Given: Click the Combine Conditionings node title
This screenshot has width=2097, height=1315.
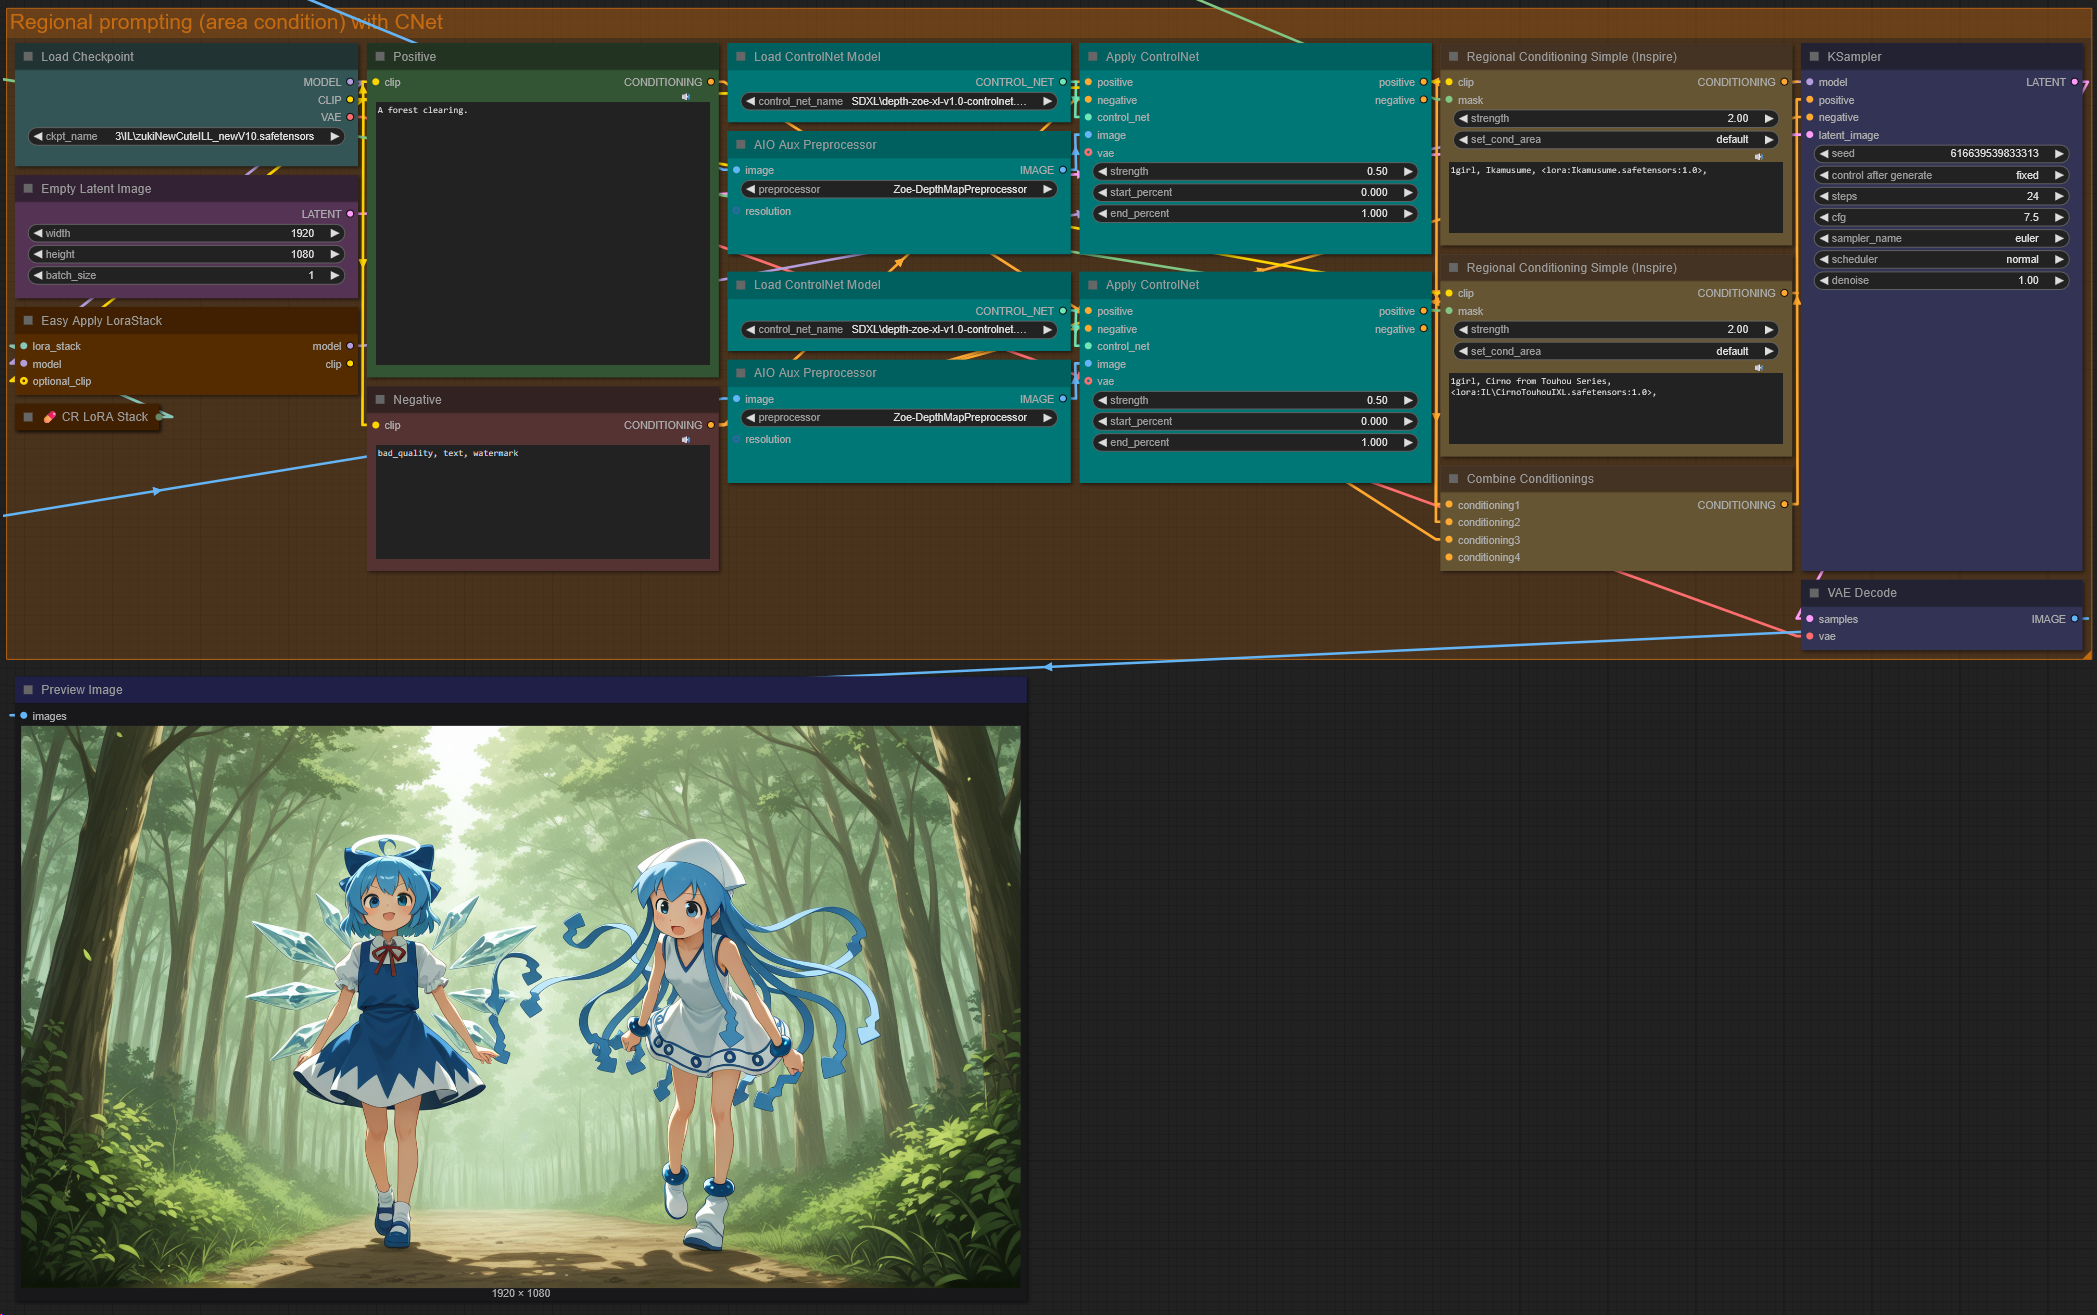Looking at the screenshot, I should (x=1529, y=479).
